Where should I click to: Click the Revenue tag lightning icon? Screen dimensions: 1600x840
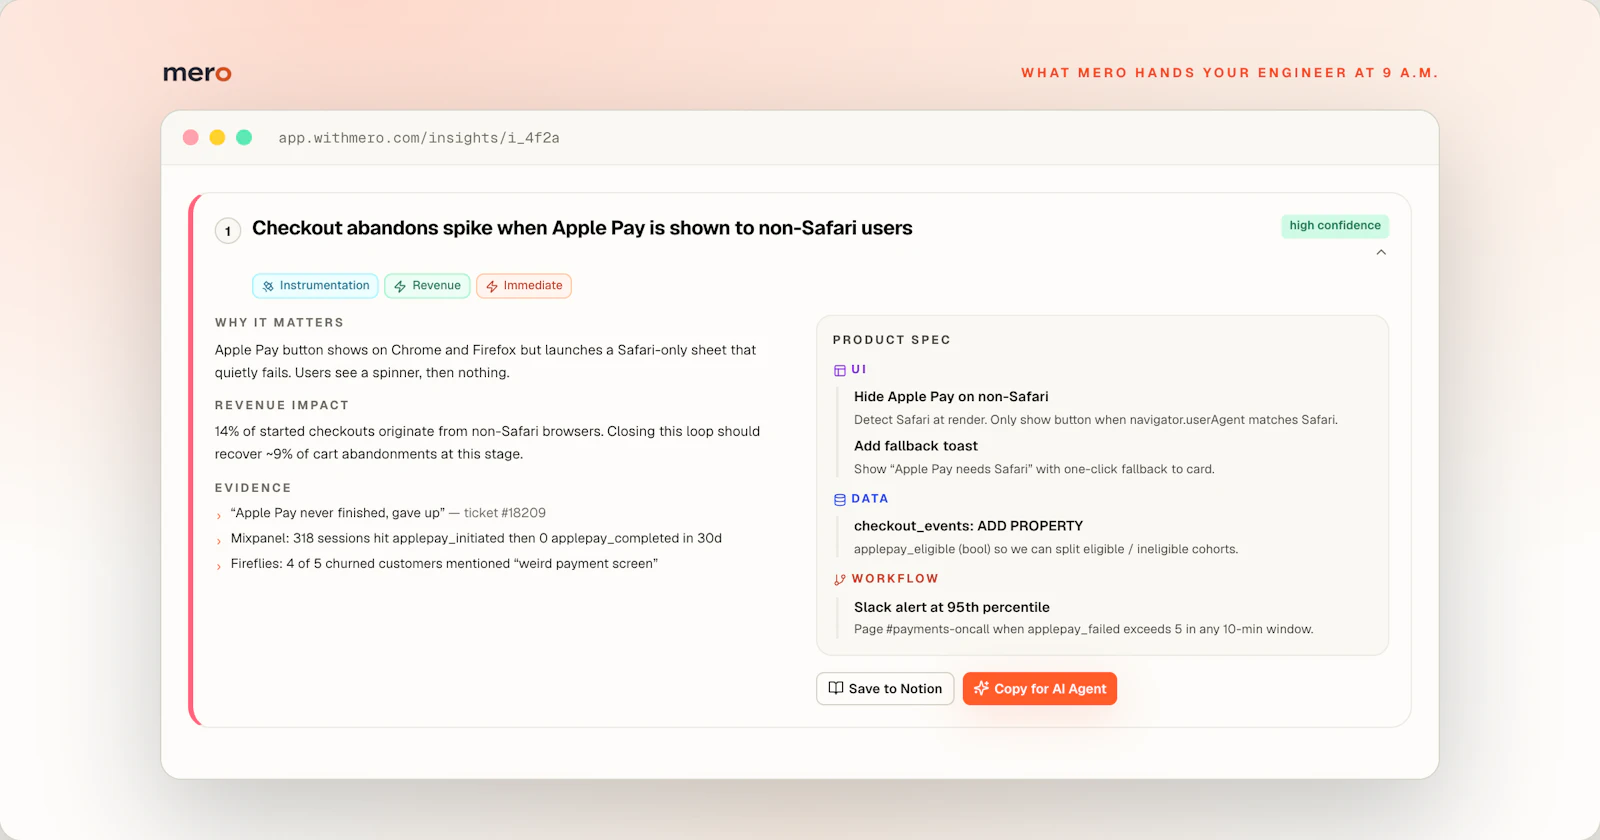tap(400, 286)
